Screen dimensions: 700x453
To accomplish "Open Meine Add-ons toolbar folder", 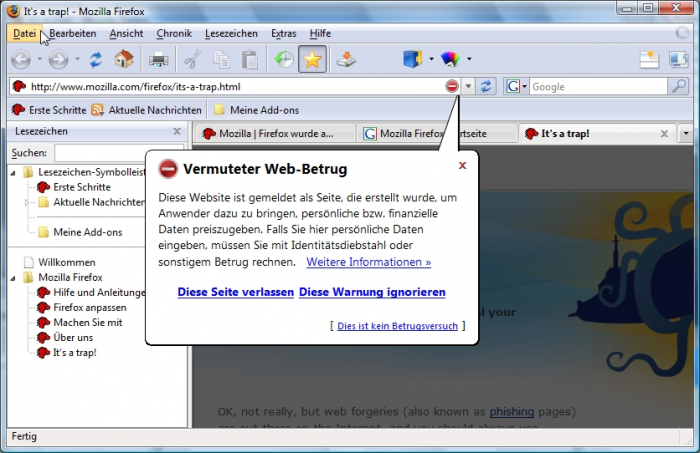I will [256, 110].
